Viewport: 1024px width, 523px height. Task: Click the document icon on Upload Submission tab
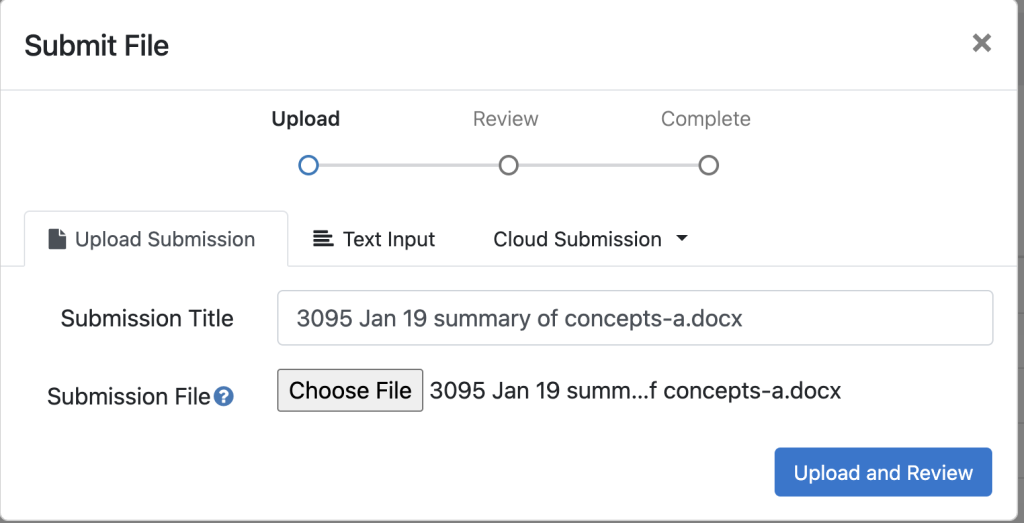[58, 239]
